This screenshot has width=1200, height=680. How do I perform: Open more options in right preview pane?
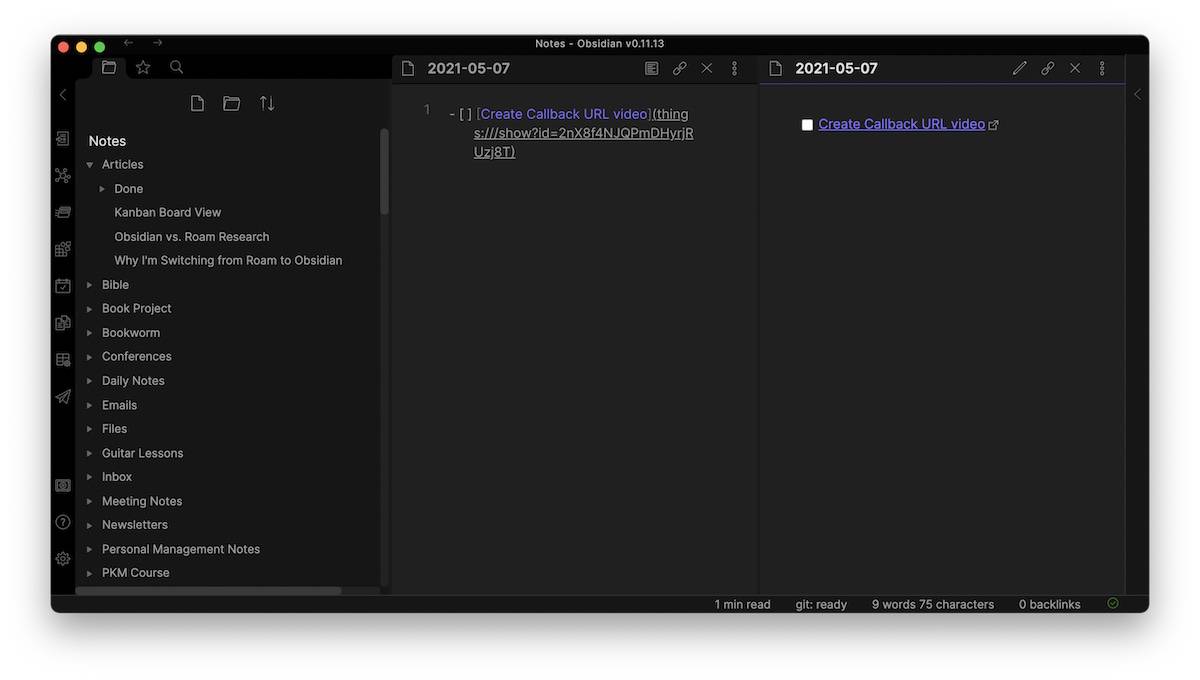(1102, 69)
